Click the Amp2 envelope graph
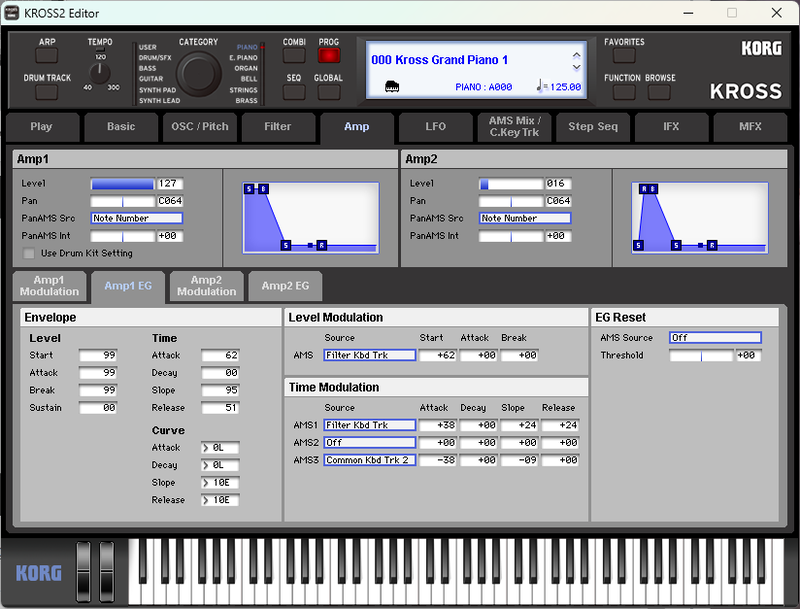The width and height of the screenshot is (800, 609). tap(700, 218)
